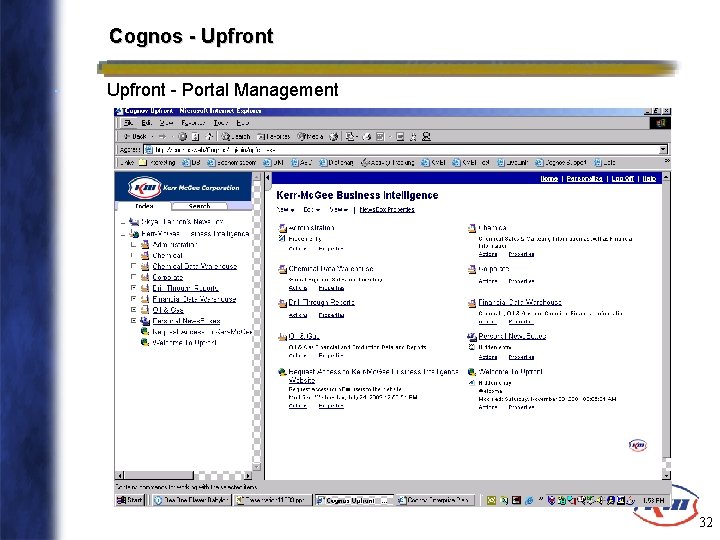Image resolution: width=720 pixels, height=540 pixels.
Task: Click the Welcome to Upfront entry icon
Action: (472, 372)
